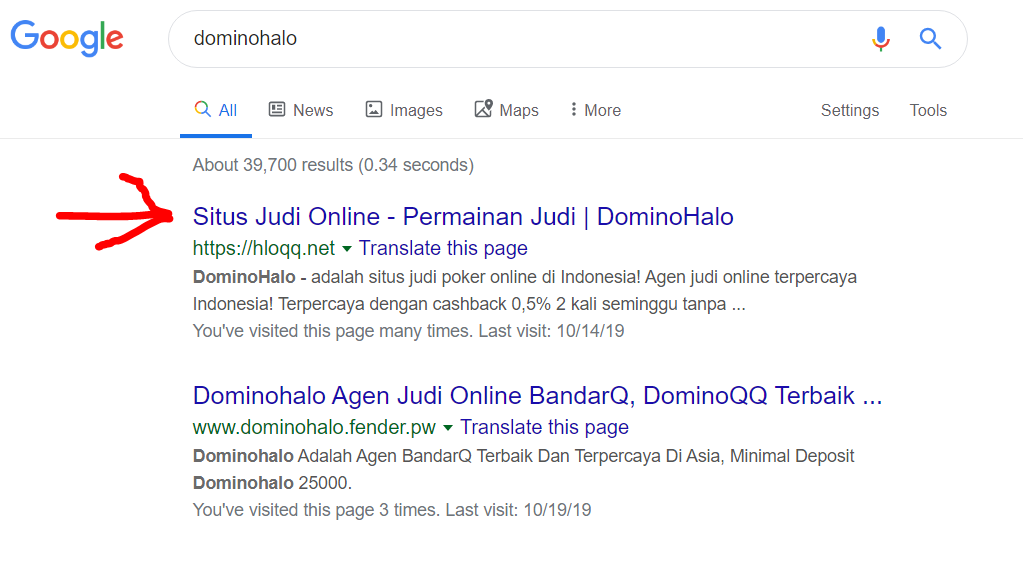Click Translate this page for dominohalo.fender.pw result

(x=544, y=427)
